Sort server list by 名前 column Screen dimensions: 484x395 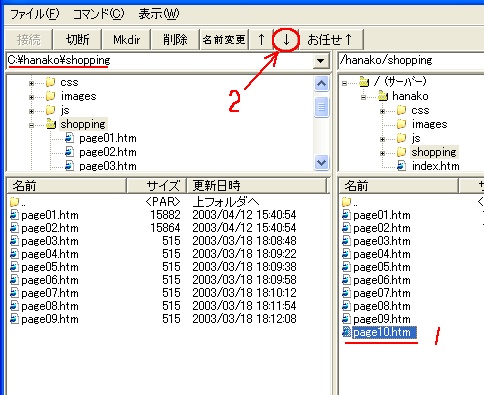point(399,186)
